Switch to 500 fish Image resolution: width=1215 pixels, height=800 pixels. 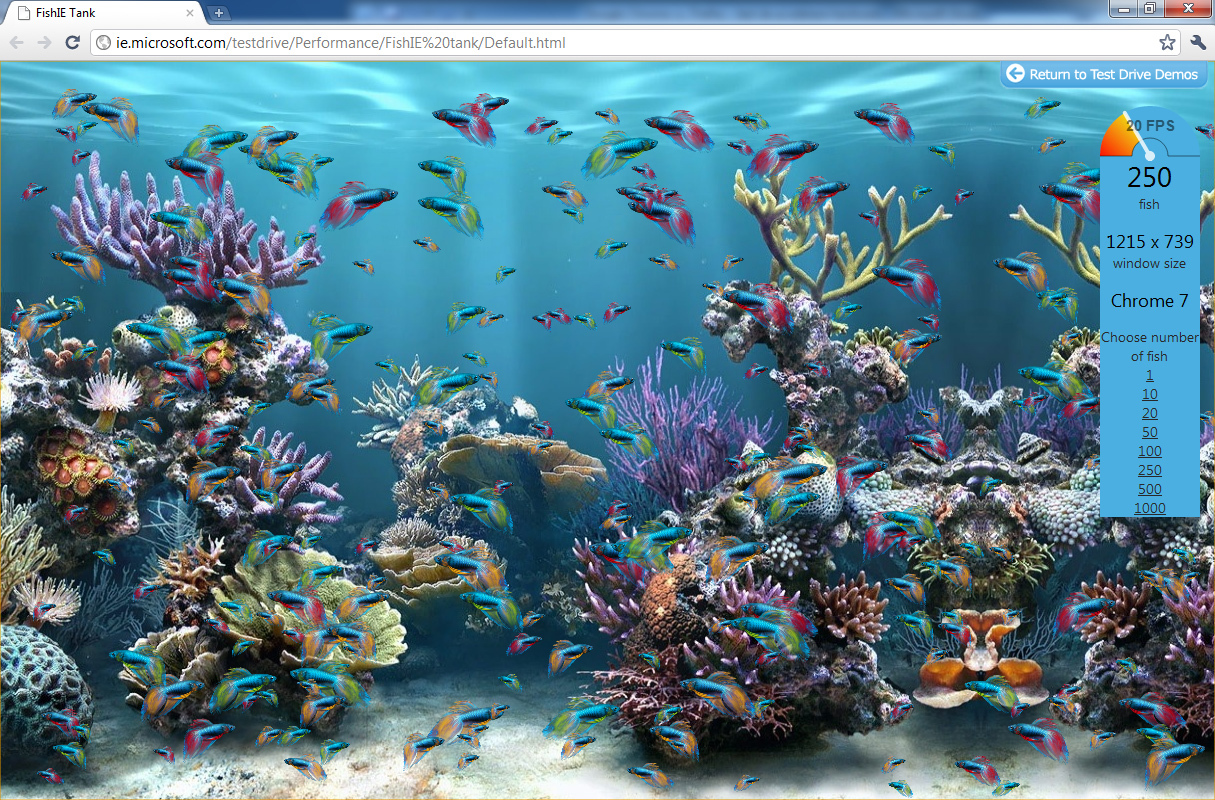(x=1150, y=489)
